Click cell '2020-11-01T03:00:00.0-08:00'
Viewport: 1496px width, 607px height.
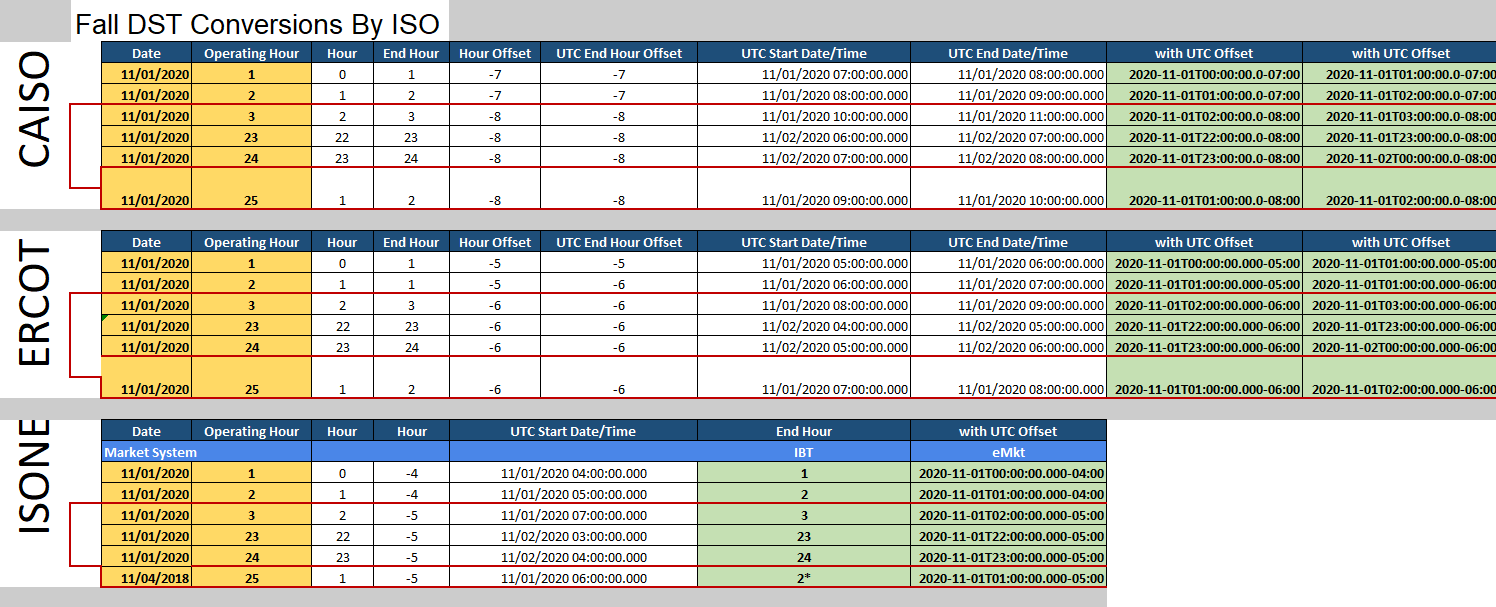point(1399,116)
